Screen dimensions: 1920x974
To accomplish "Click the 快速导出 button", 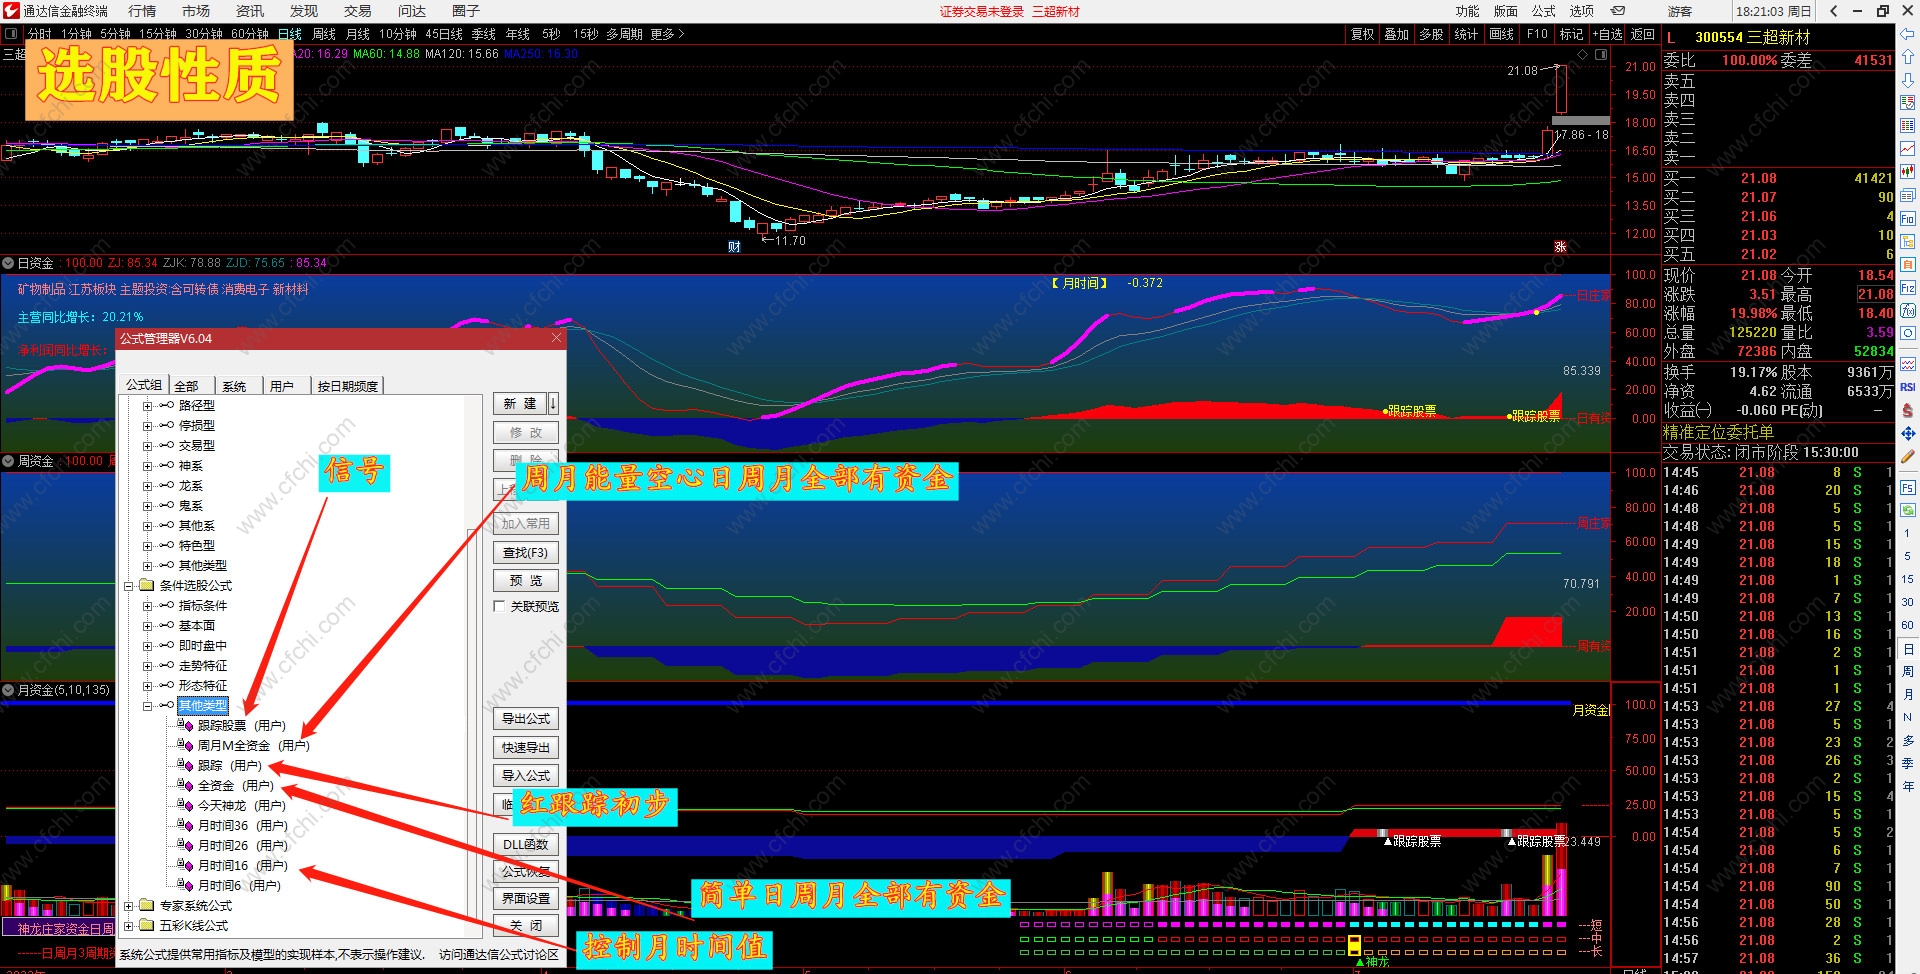I will click(525, 748).
